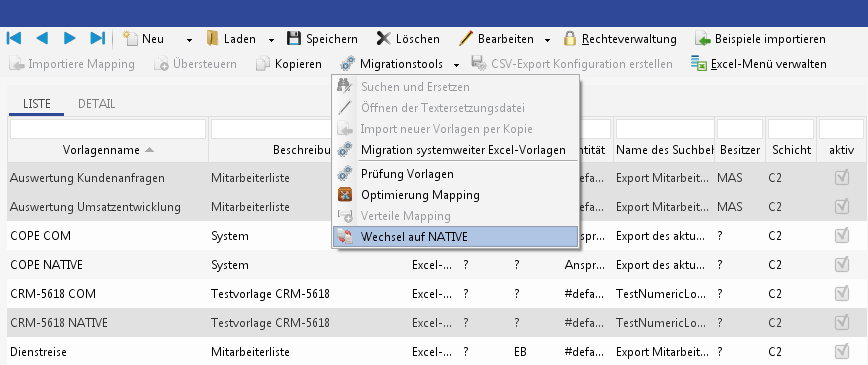Click the Kopieren pages icon

click(x=262, y=64)
